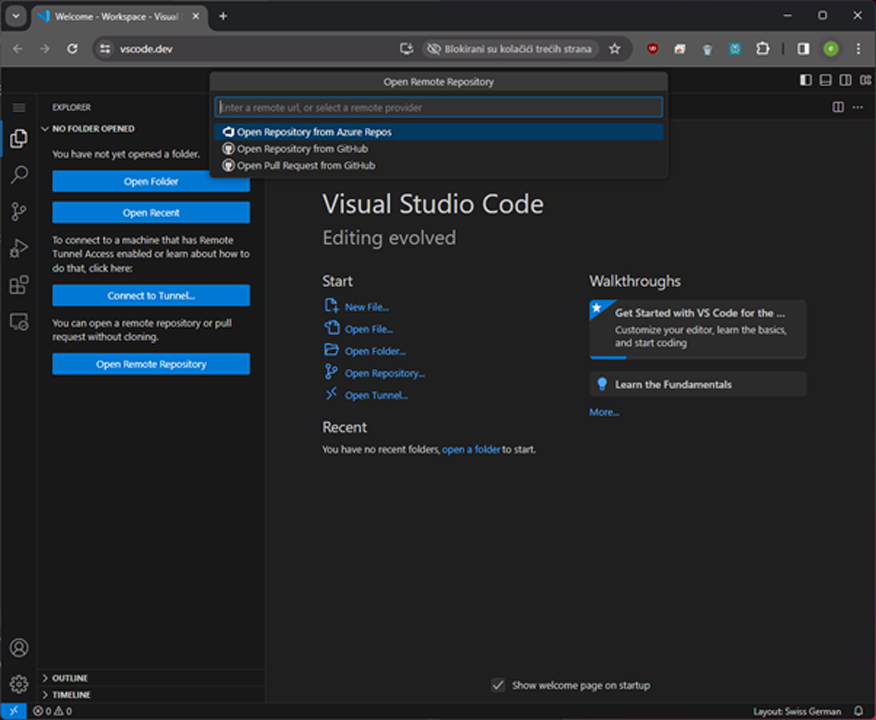Viewport: 876px width, 720px height.
Task: Click the Open Remote Repository button
Action: pyautogui.click(x=151, y=364)
